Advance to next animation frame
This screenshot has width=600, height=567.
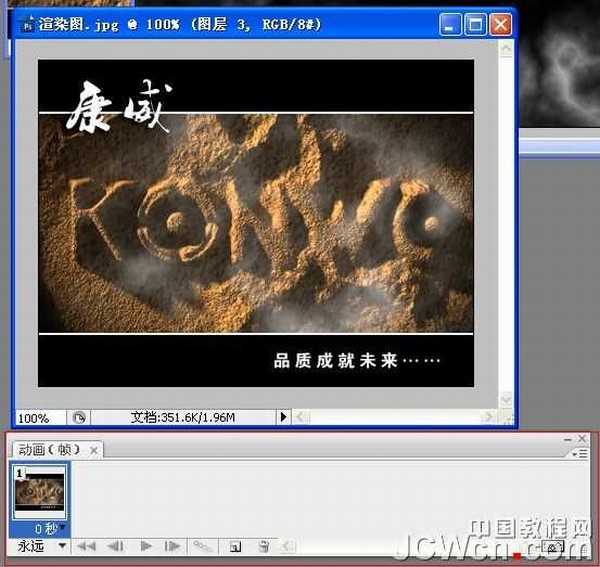click(x=173, y=546)
